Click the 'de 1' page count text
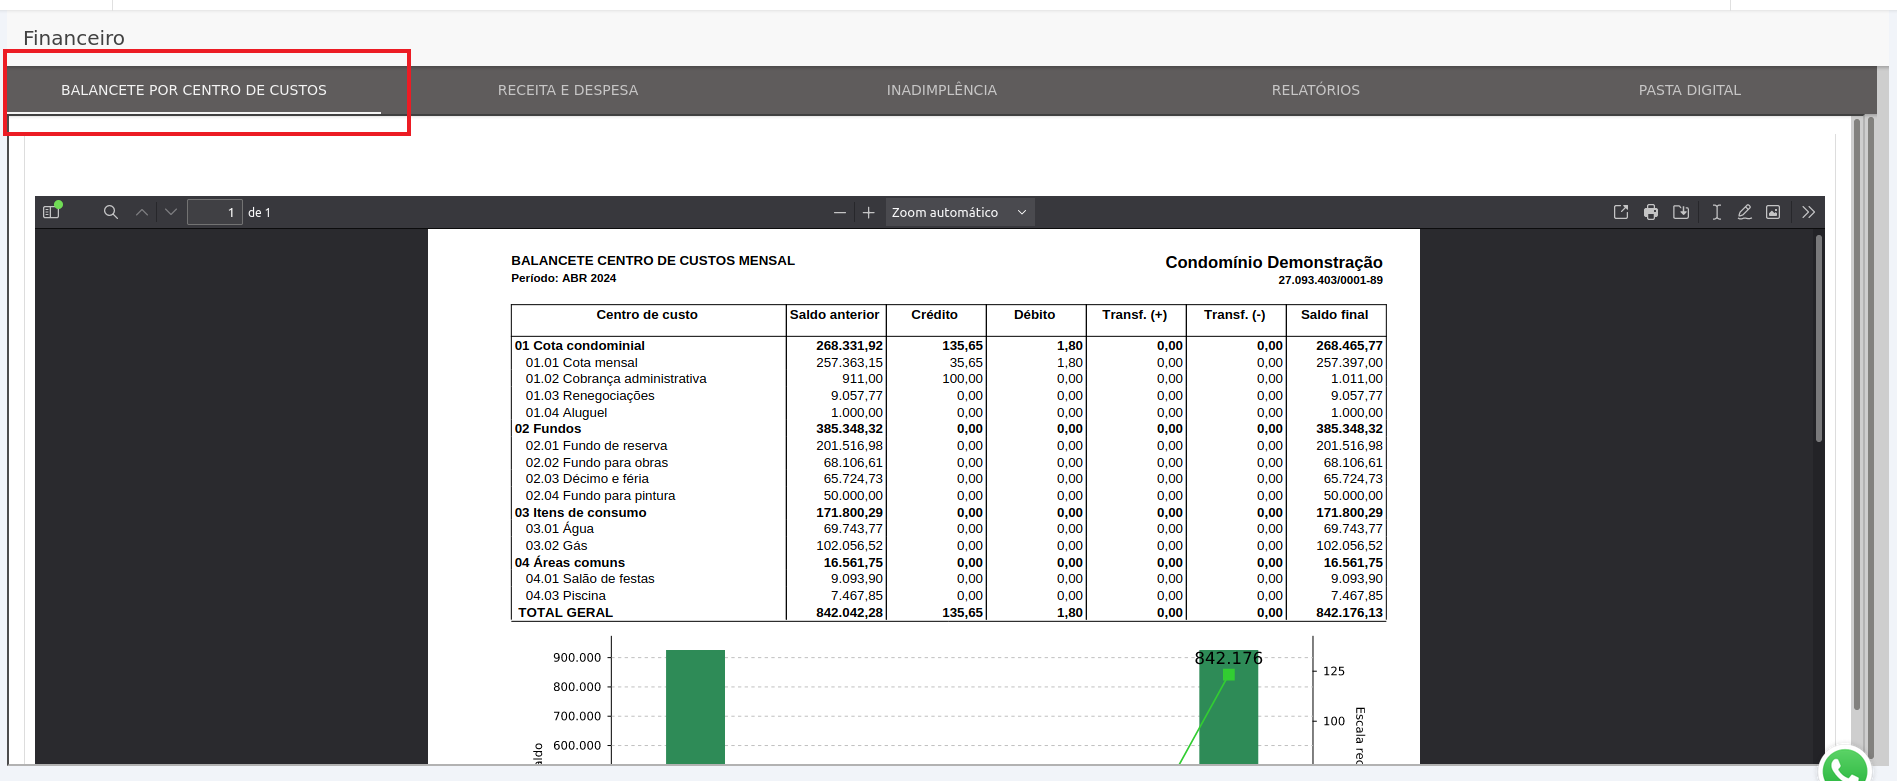The image size is (1897, 781). [259, 212]
